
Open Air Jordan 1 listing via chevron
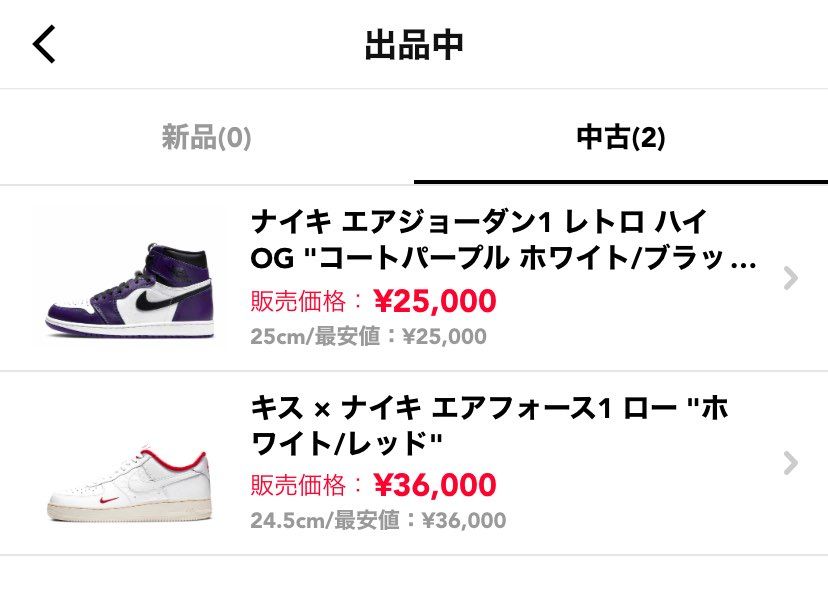tap(791, 278)
